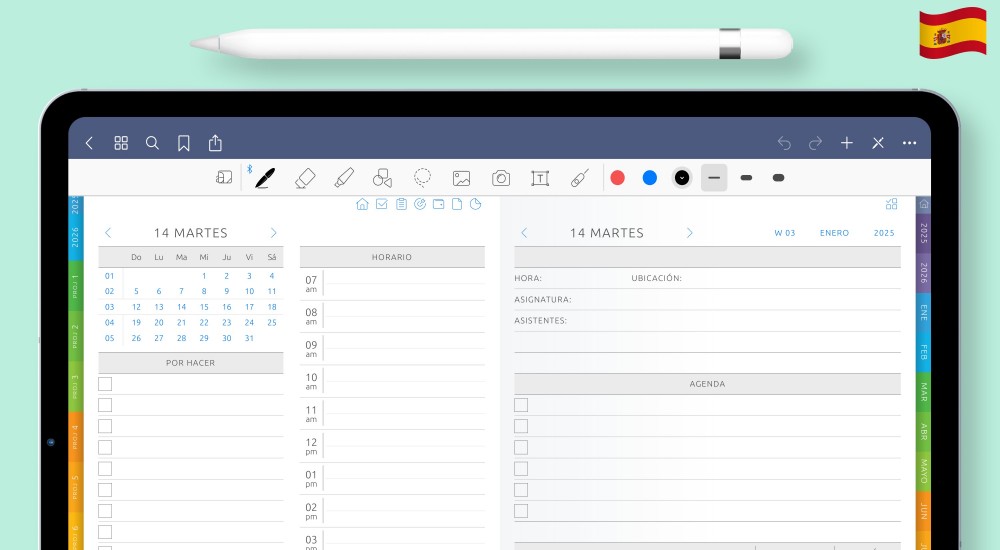Screen dimensions: 1000x550
Task: Open week 04 in mini calendar
Action: [110, 323]
